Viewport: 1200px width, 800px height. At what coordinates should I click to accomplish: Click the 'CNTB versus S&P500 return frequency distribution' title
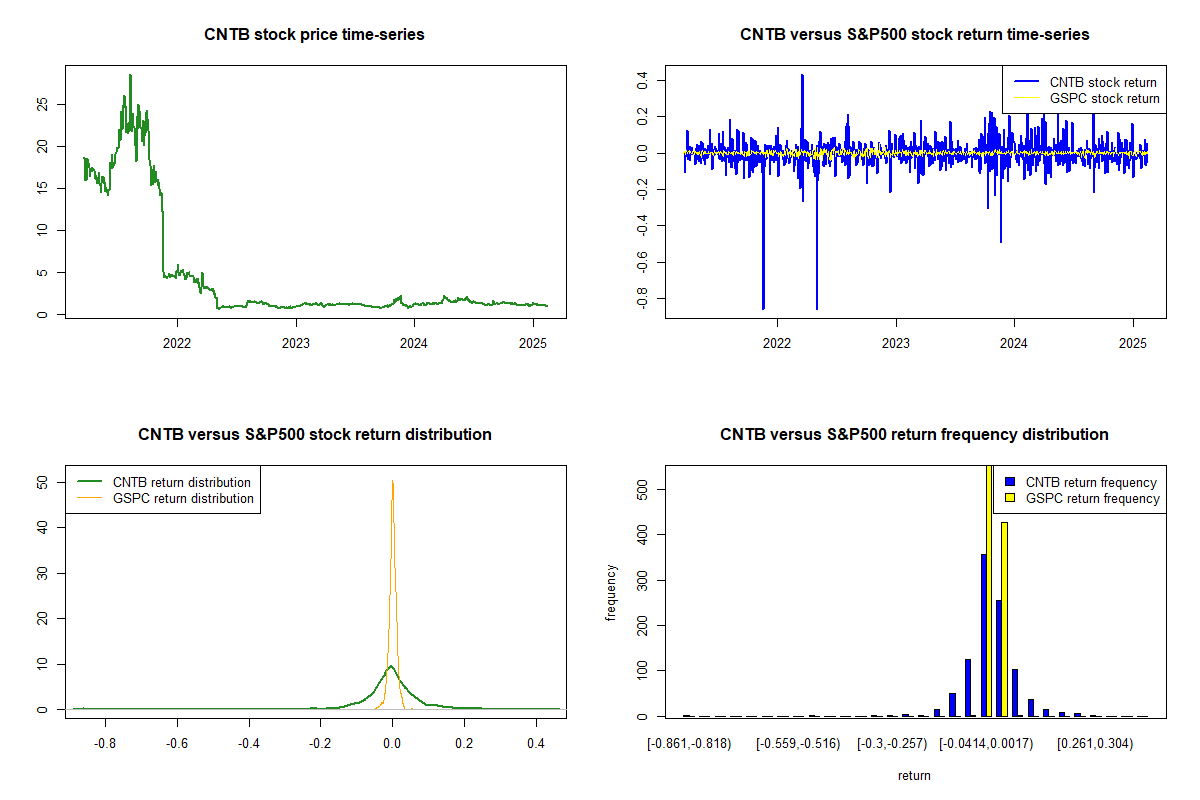914,435
